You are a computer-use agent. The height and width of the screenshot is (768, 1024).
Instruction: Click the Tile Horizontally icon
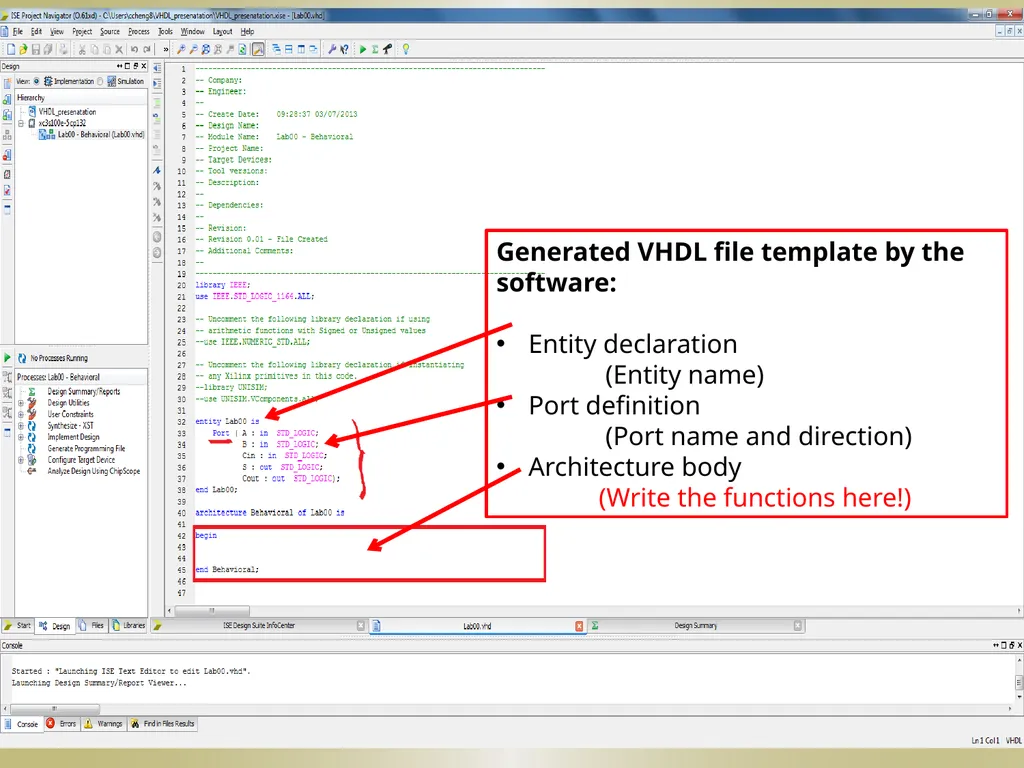click(x=289, y=49)
